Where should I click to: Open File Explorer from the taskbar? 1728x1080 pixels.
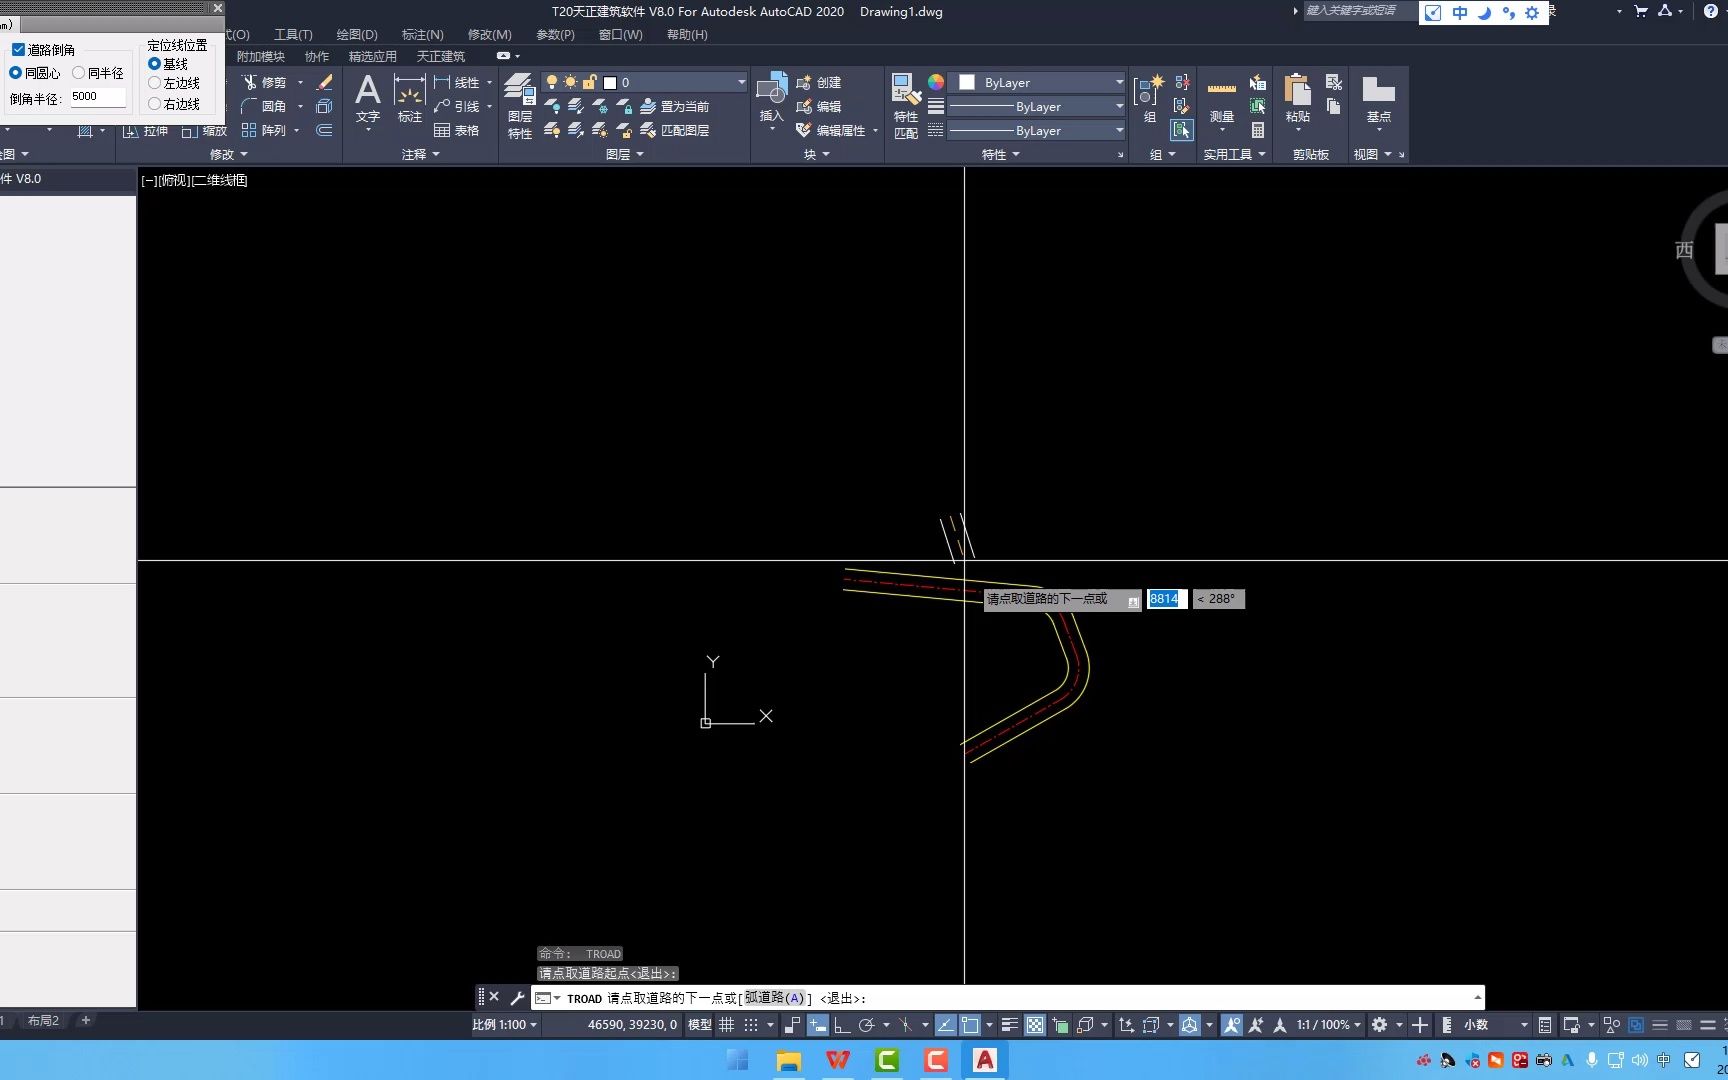click(789, 1060)
